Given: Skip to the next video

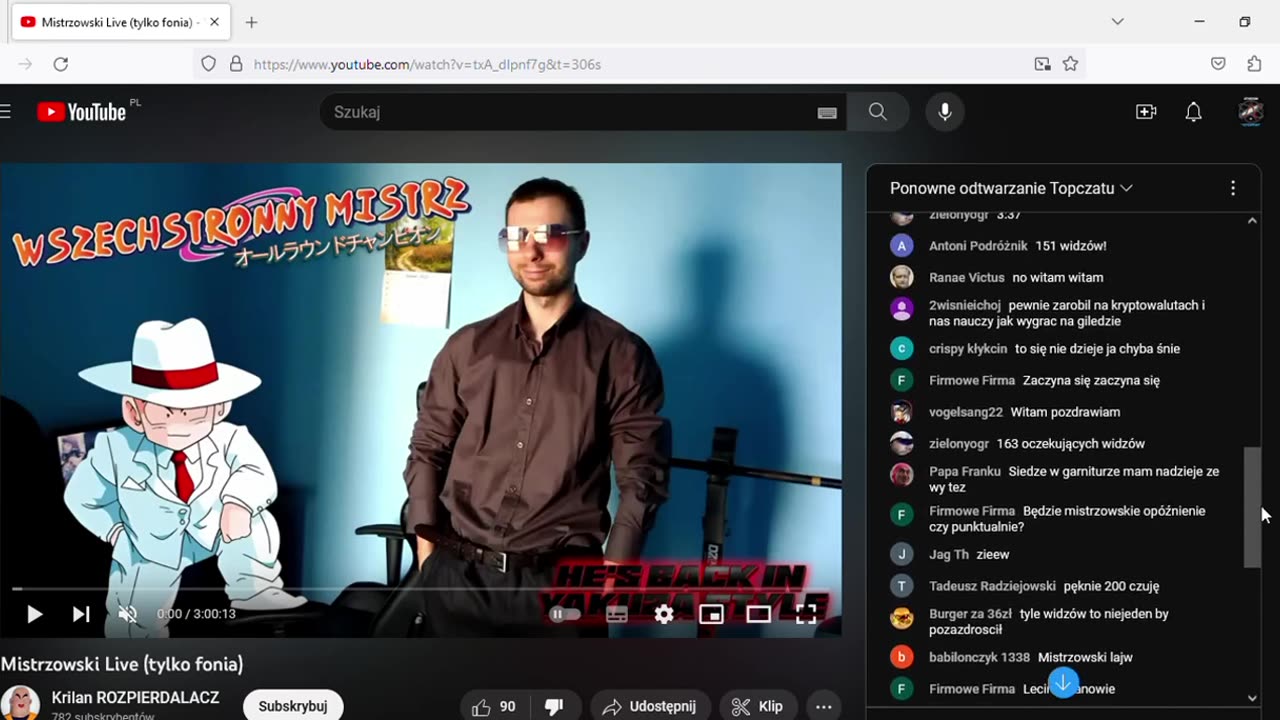Looking at the screenshot, I should [x=81, y=614].
